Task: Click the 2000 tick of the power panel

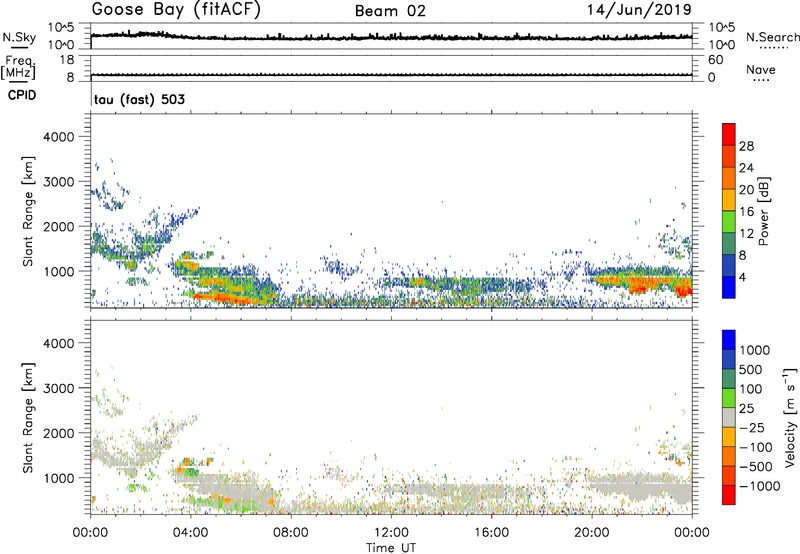Action: point(59,226)
